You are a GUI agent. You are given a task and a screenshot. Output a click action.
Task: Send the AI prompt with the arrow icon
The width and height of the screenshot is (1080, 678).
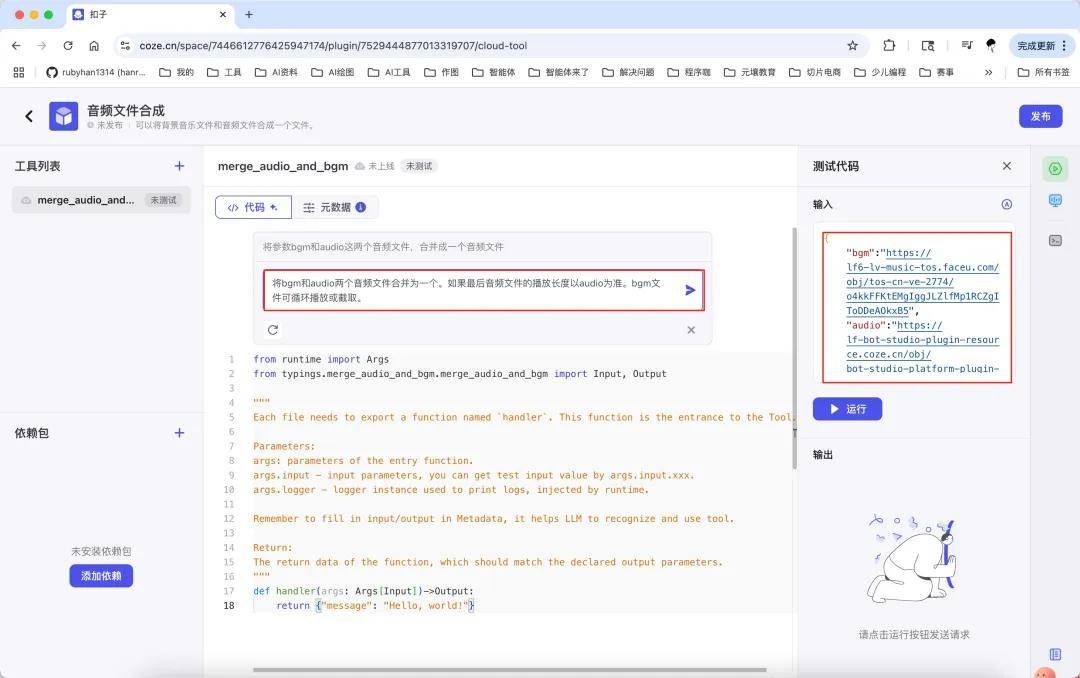pos(690,290)
